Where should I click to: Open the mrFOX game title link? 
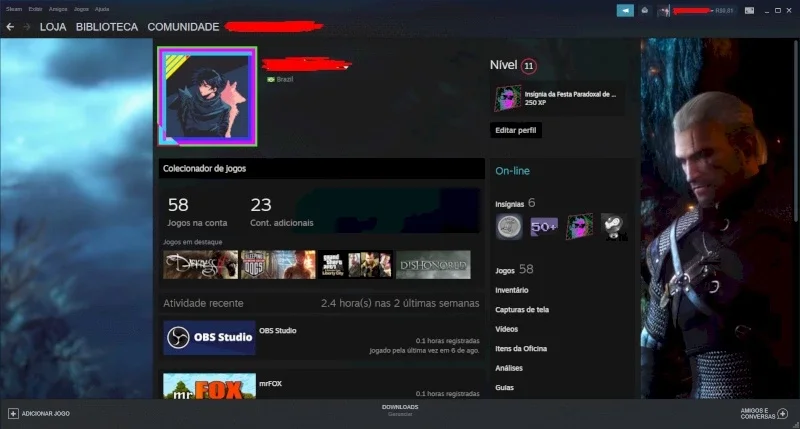[270, 384]
